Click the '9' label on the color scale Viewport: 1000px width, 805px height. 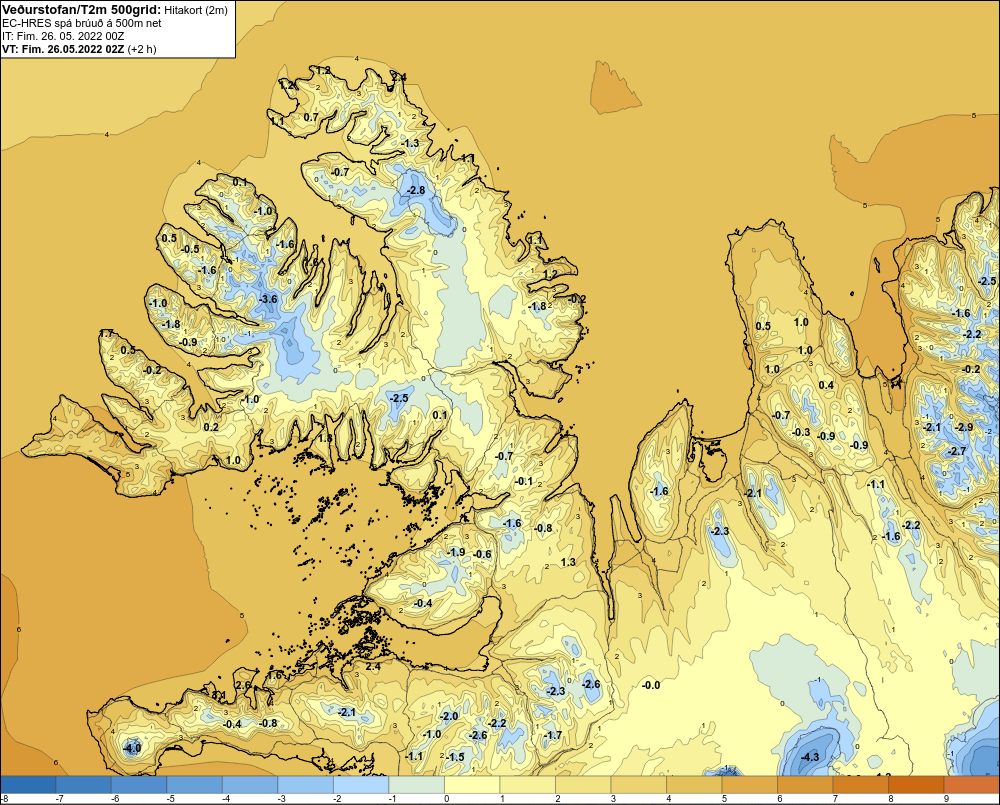coord(946,799)
